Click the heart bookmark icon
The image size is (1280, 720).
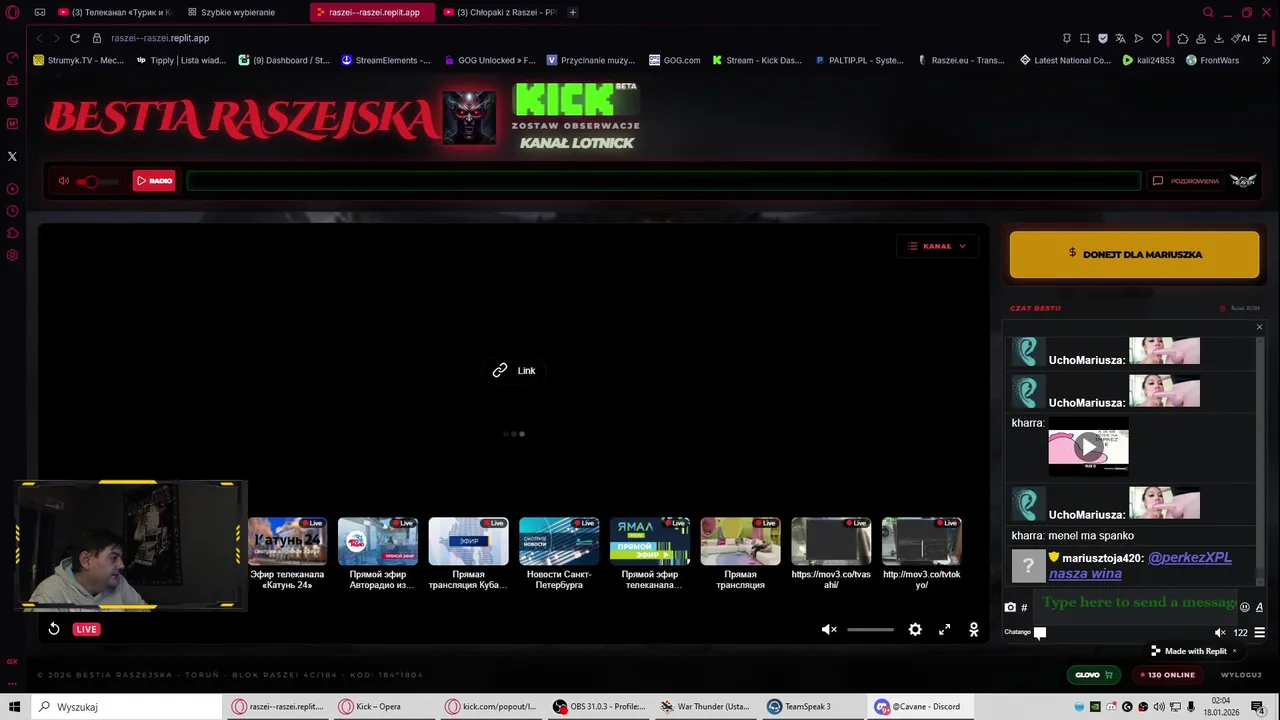1157,38
